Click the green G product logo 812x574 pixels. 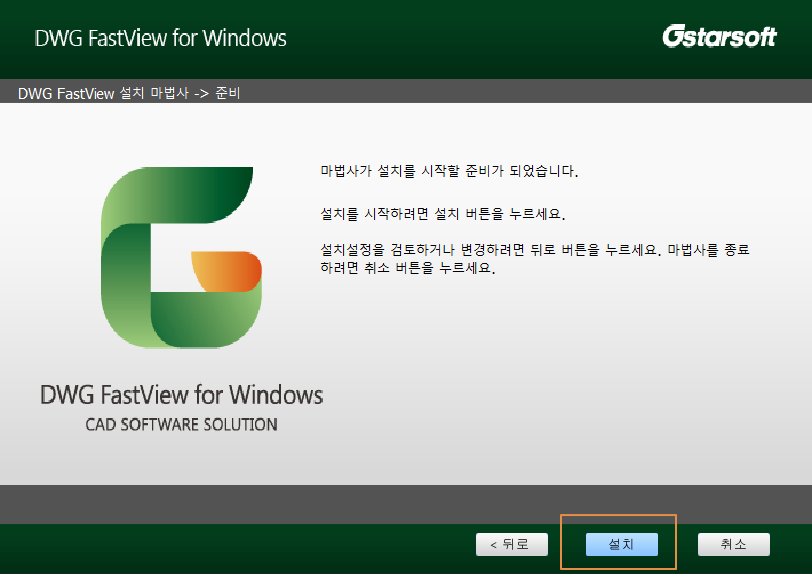point(181,257)
